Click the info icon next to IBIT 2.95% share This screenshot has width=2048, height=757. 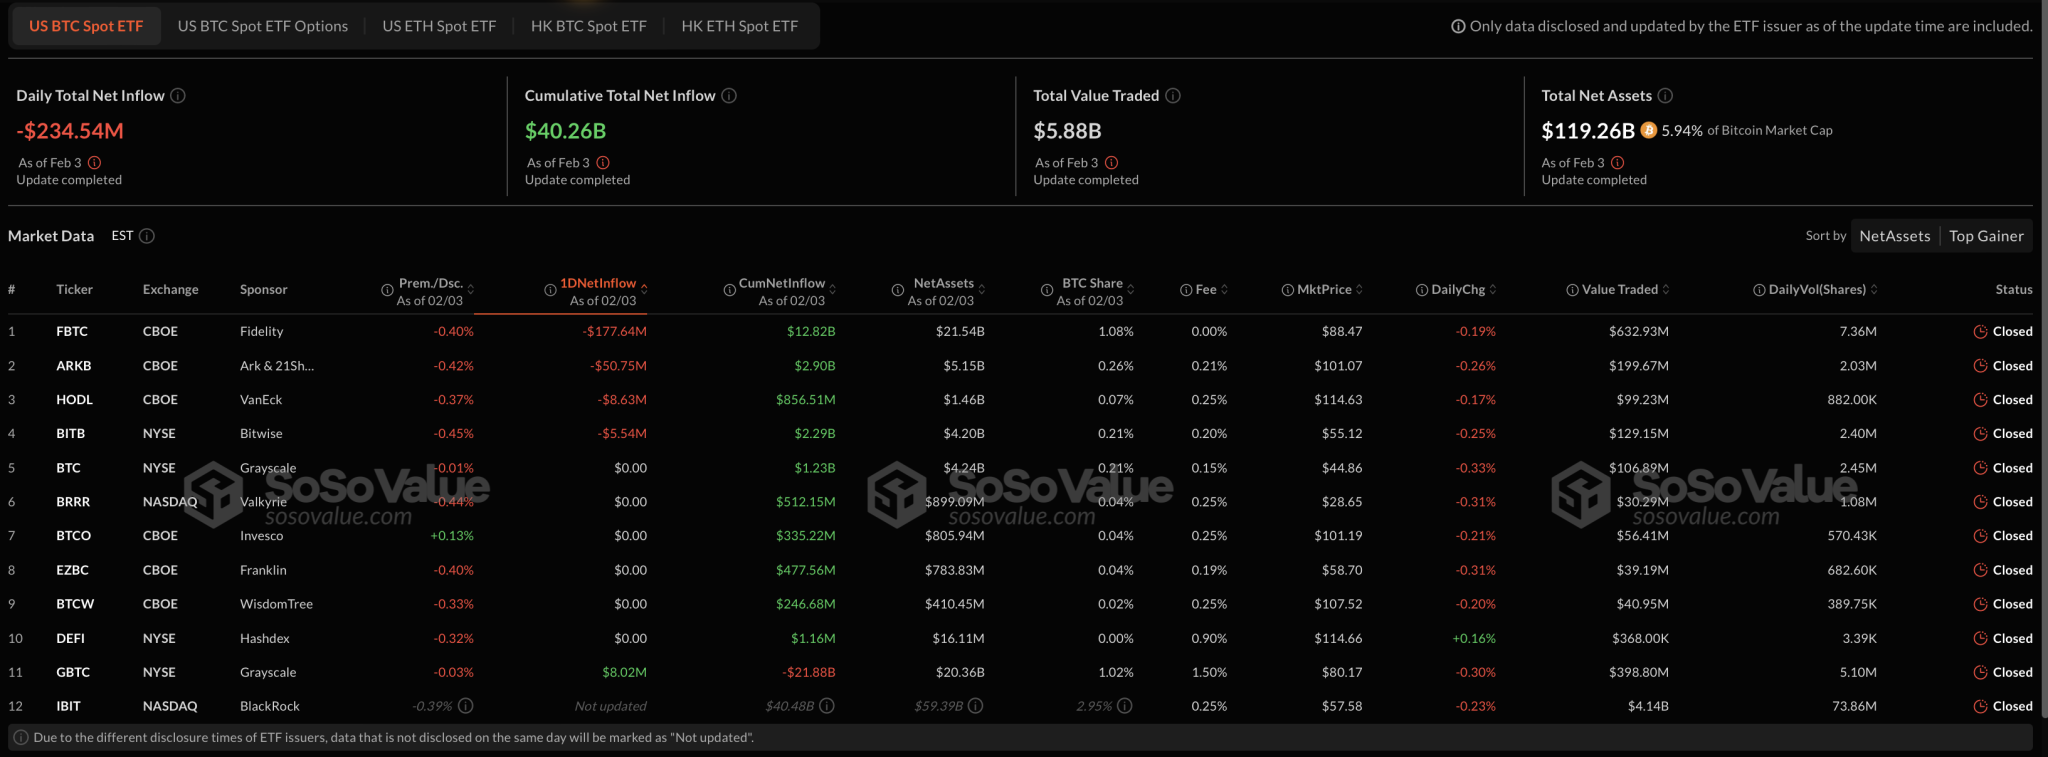tap(1125, 706)
